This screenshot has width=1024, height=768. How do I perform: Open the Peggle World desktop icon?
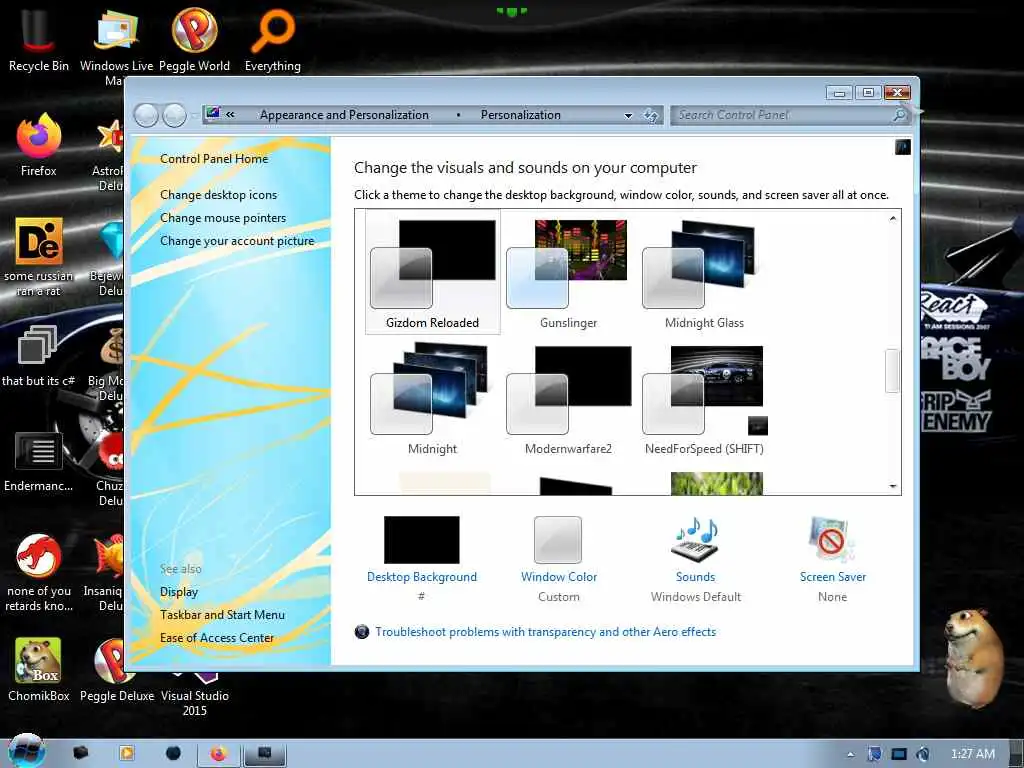[x=194, y=39]
